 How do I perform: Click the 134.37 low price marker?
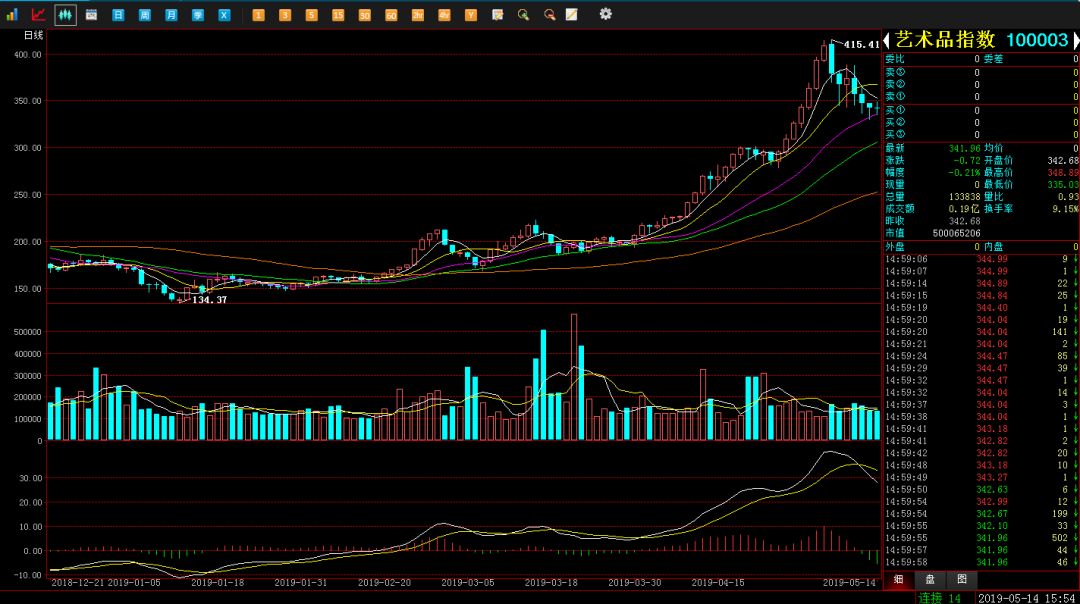coord(209,300)
